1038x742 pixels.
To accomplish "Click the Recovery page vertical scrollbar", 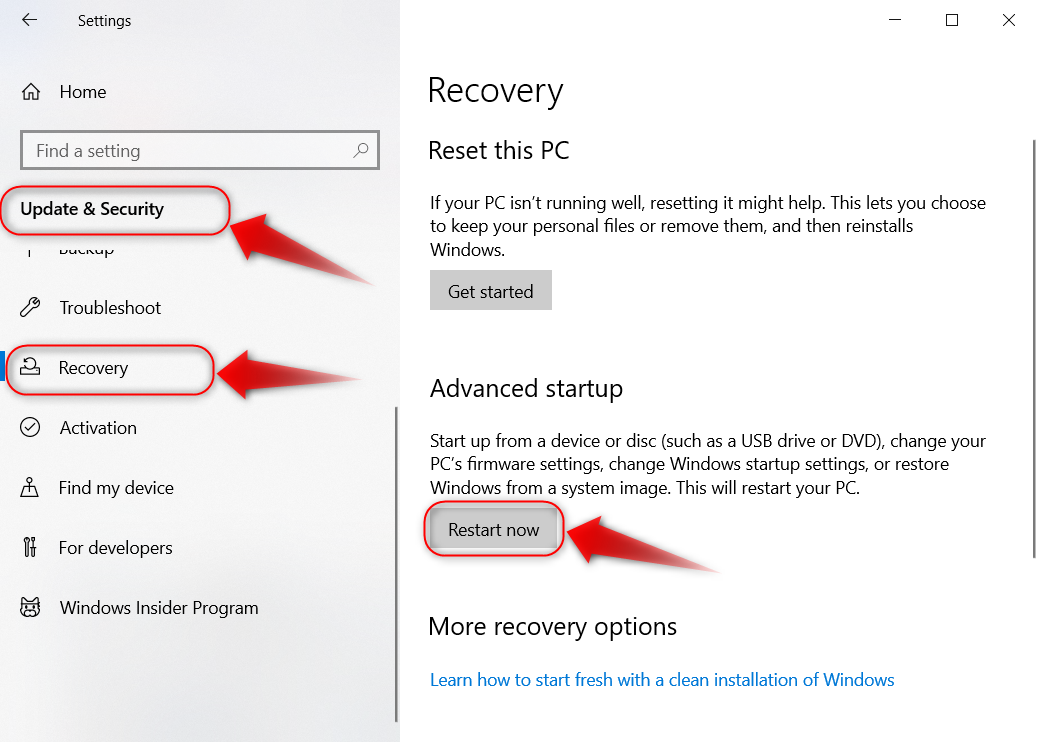I will [x=1032, y=350].
